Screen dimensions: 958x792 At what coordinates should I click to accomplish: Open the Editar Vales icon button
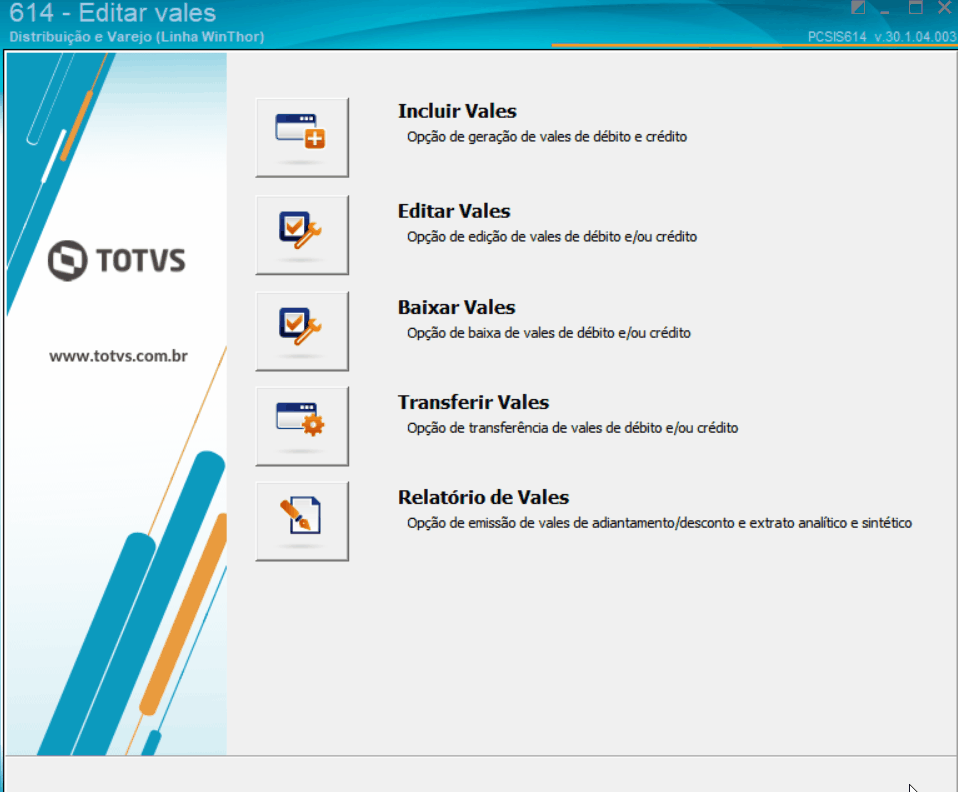[x=302, y=235]
